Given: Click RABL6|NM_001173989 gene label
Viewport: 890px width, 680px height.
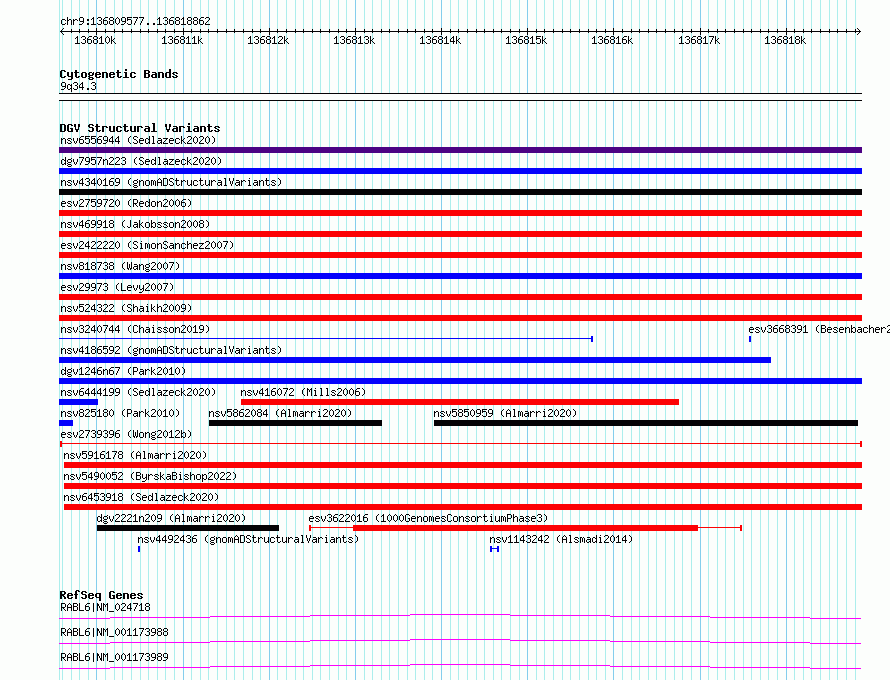Looking at the screenshot, I should (x=114, y=657).
